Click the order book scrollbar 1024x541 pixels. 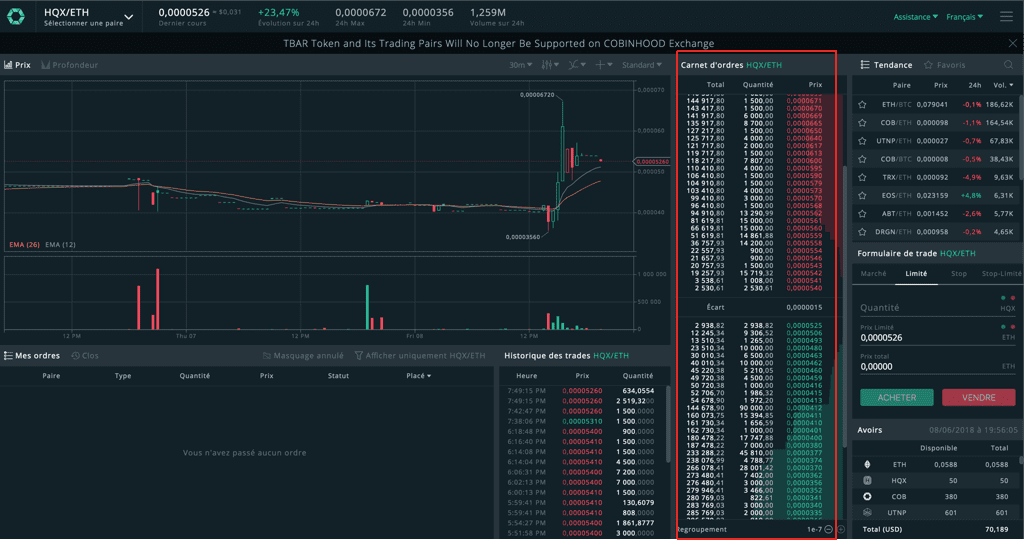click(x=846, y=306)
